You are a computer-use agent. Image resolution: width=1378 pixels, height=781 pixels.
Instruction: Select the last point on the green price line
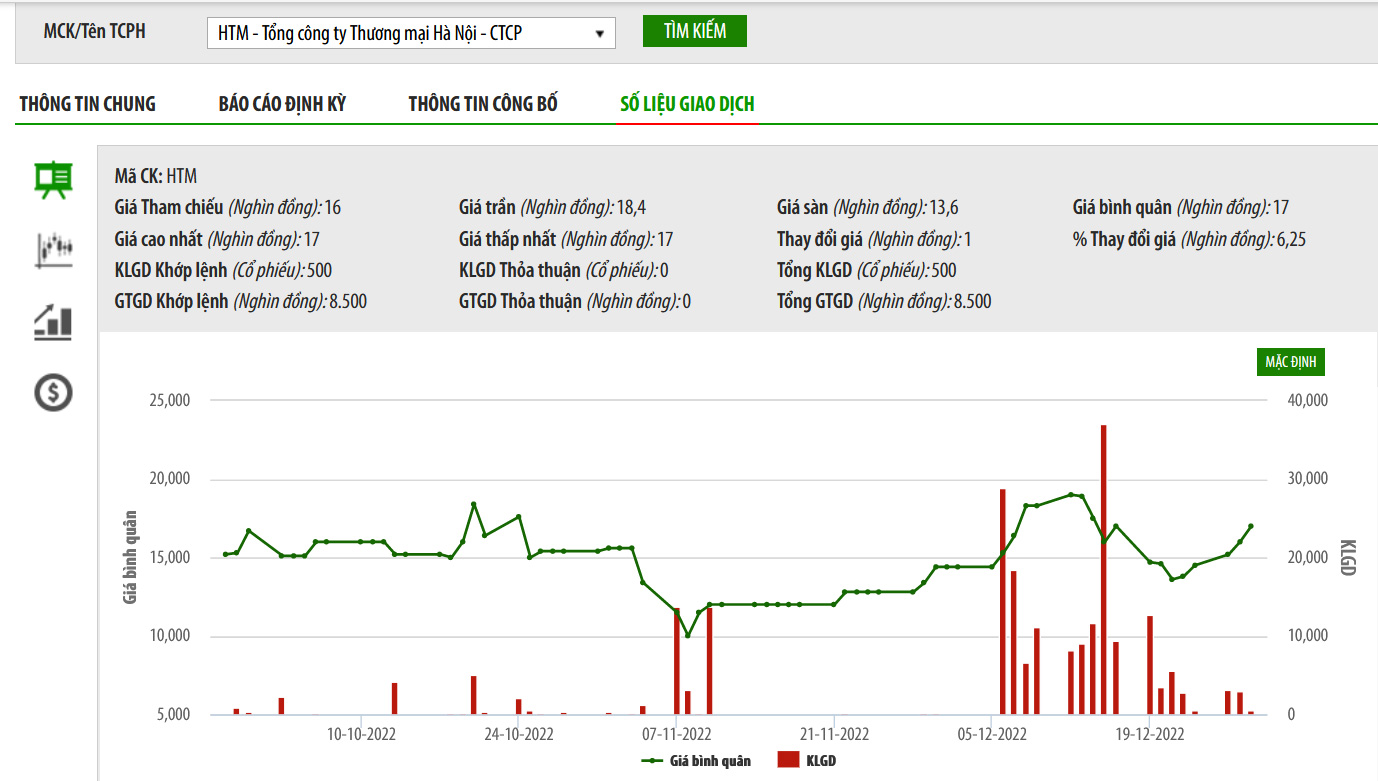(1250, 526)
